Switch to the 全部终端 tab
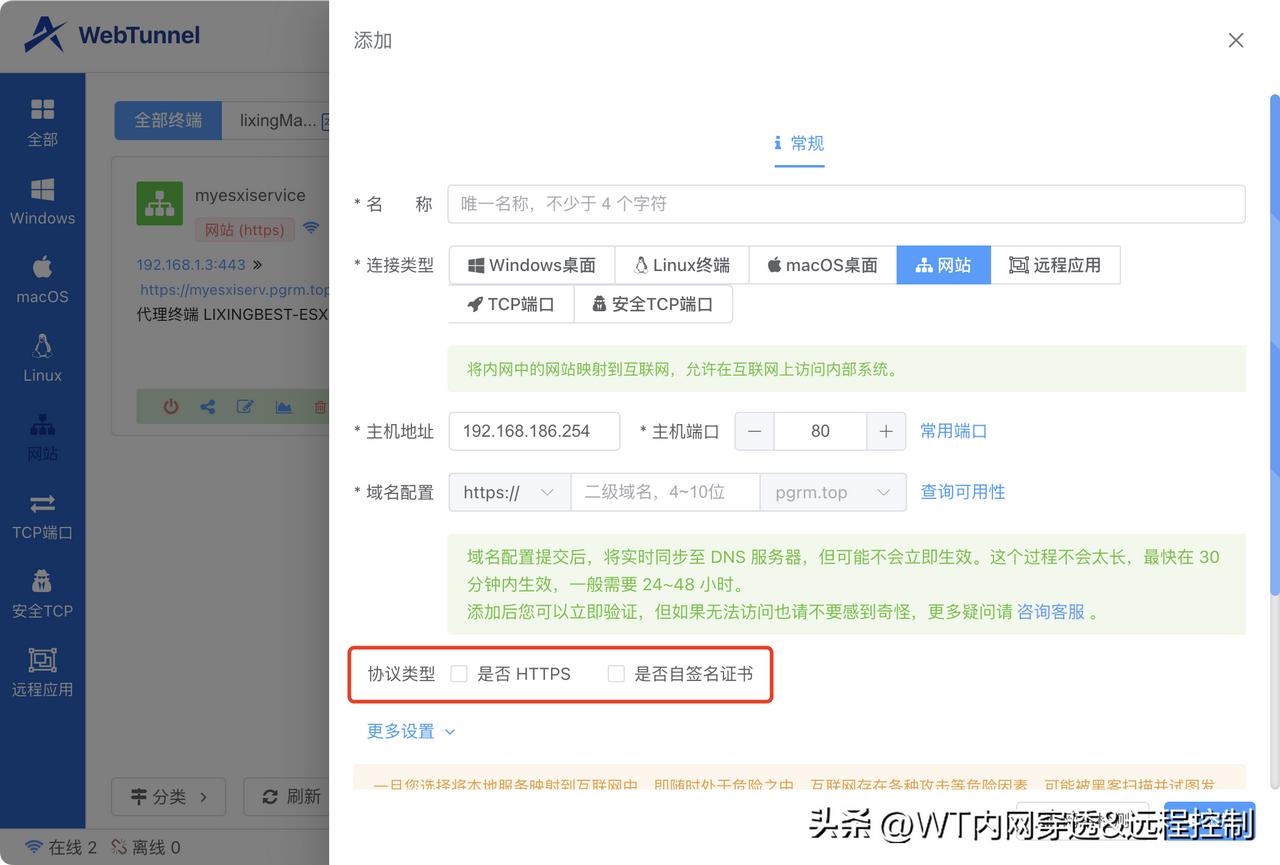Image resolution: width=1280 pixels, height=865 pixels. [x=168, y=119]
